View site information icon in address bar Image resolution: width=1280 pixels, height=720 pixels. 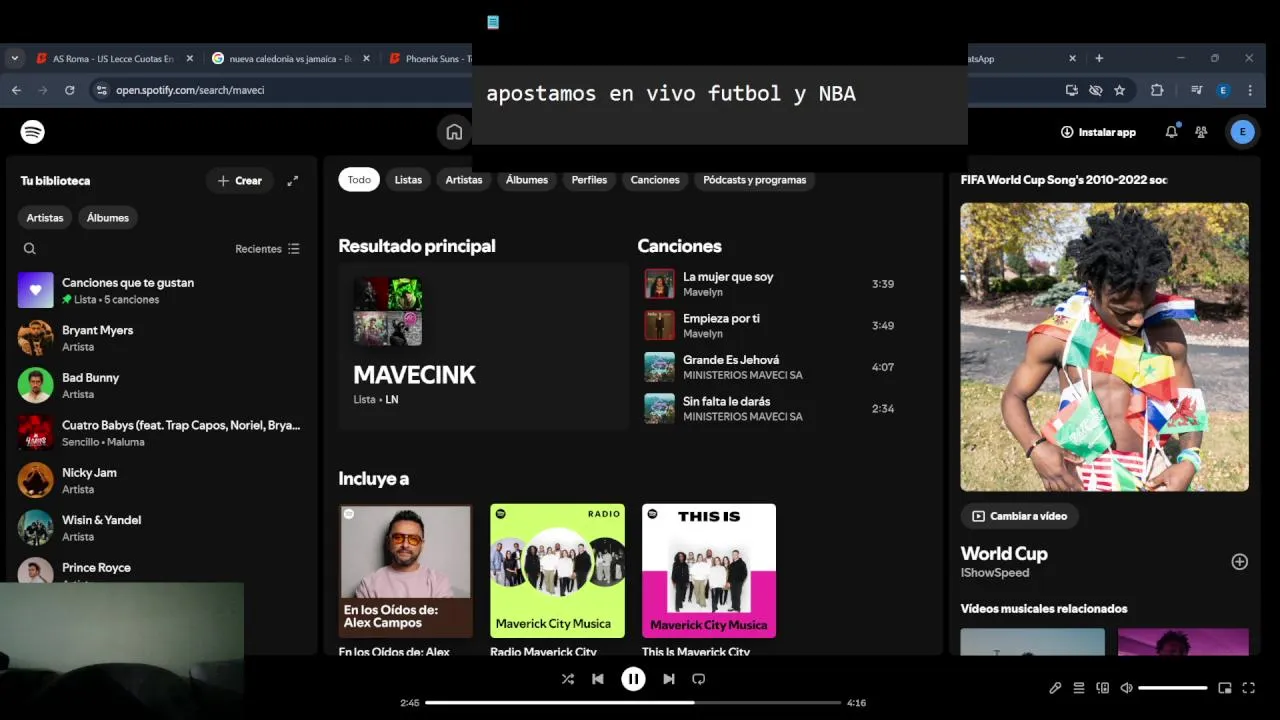point(101,90)
